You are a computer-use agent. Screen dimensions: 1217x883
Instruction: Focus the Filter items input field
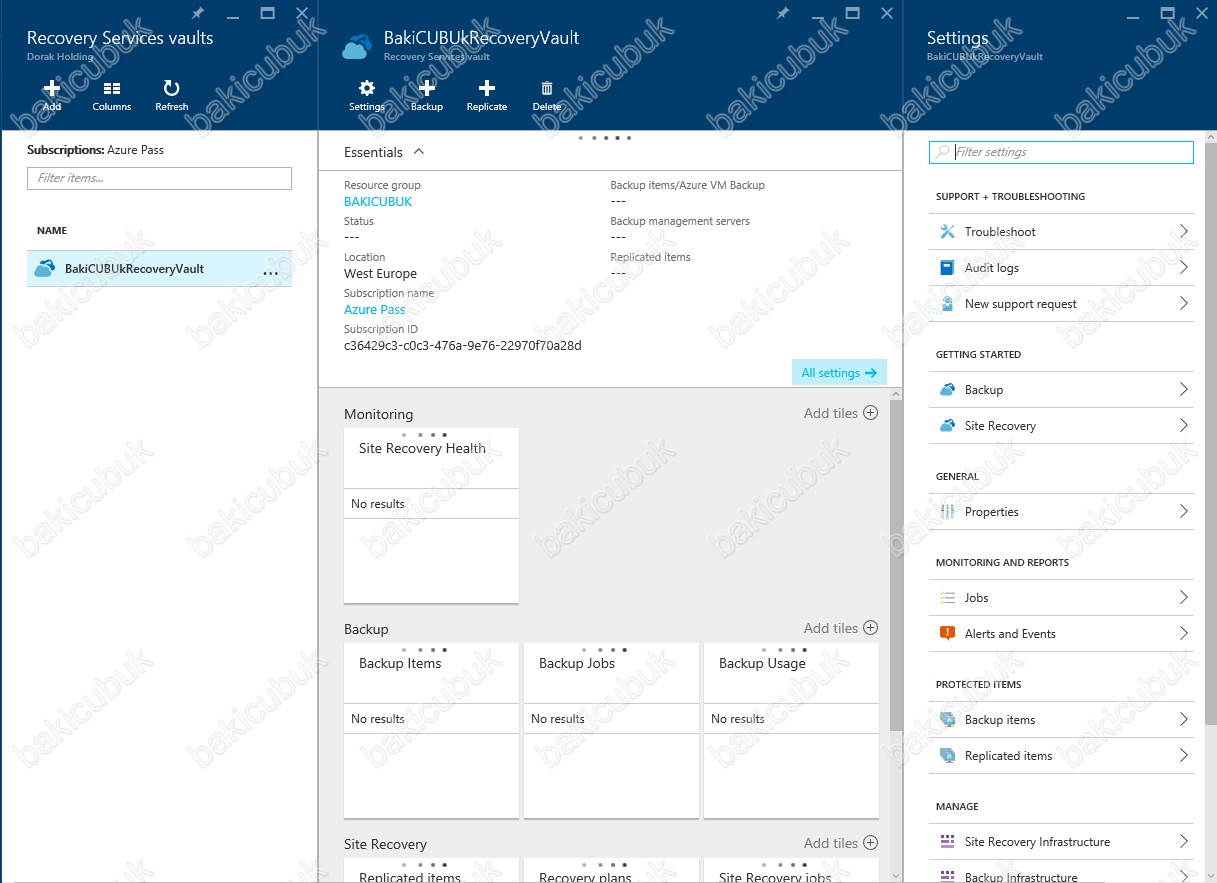tap(159, 178)
